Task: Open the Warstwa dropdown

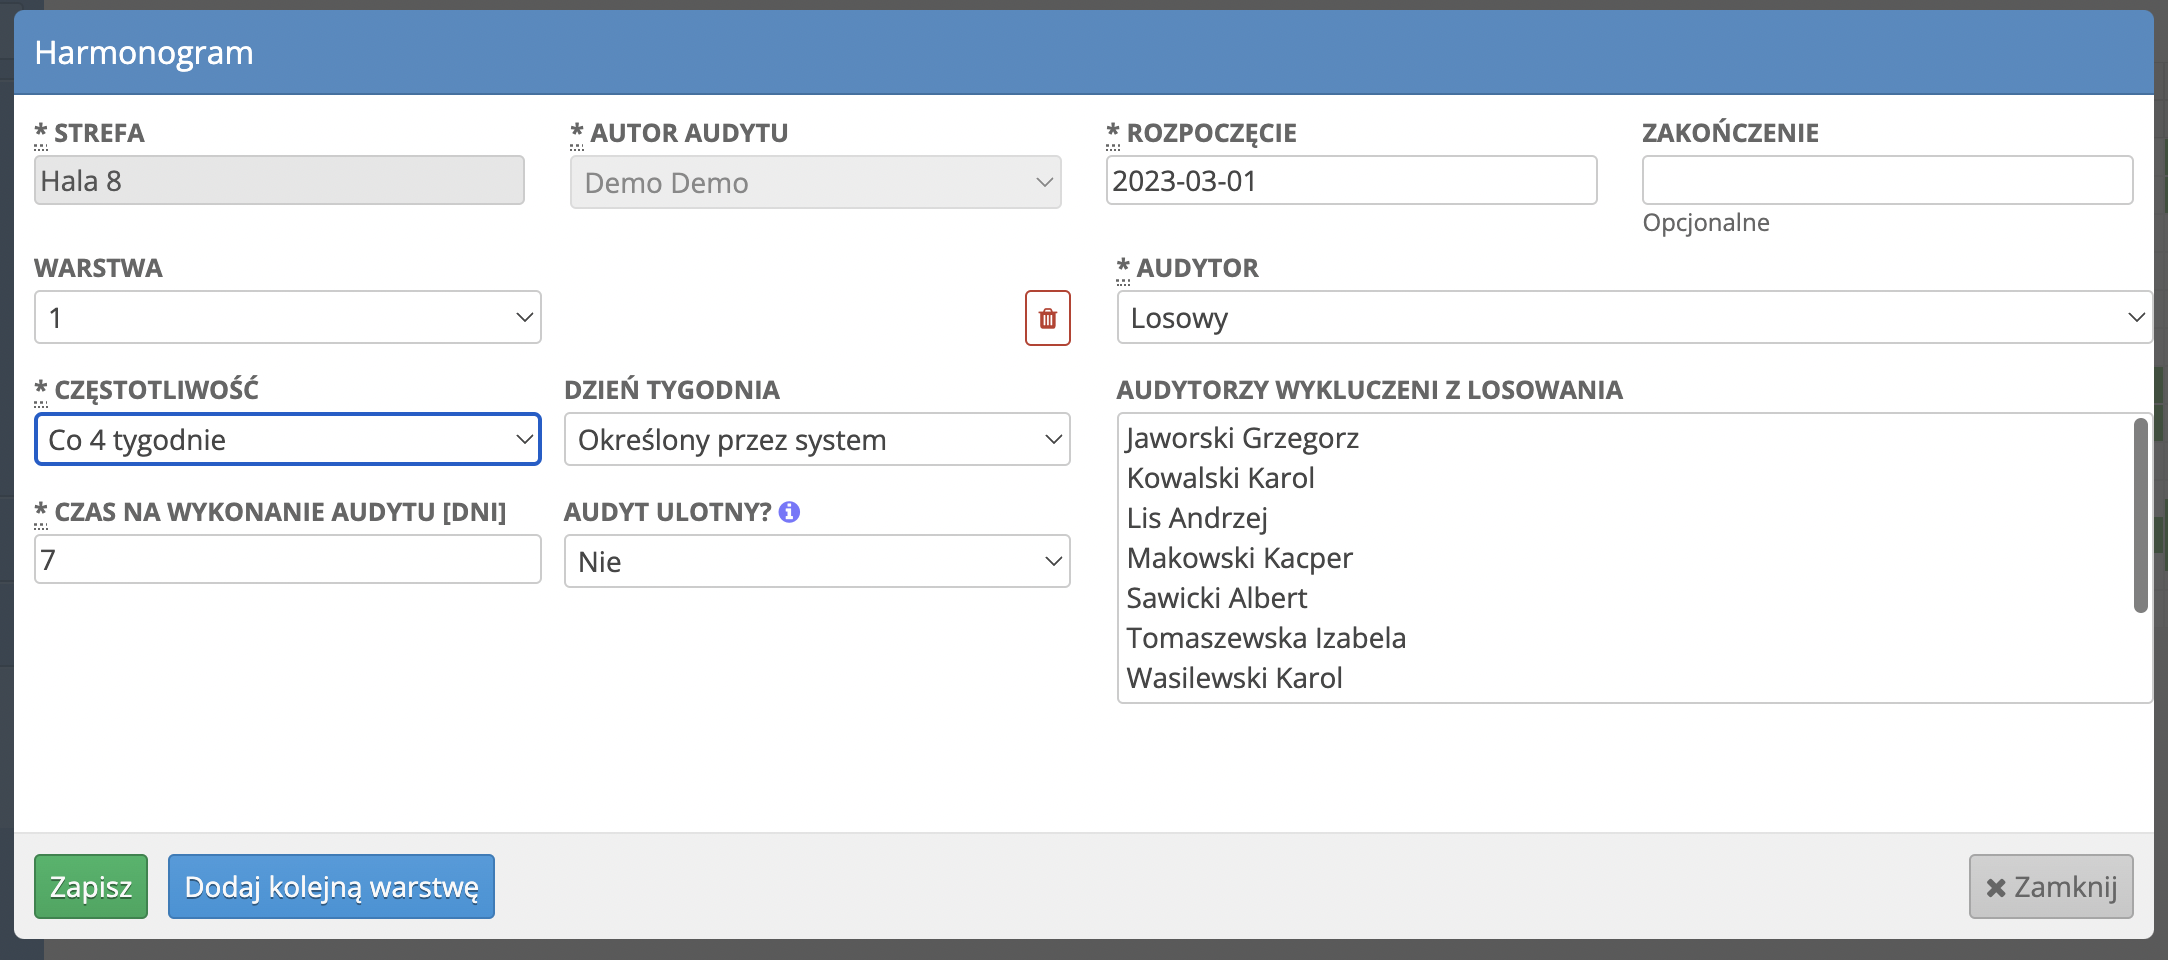Action: (x=288, y=318)
